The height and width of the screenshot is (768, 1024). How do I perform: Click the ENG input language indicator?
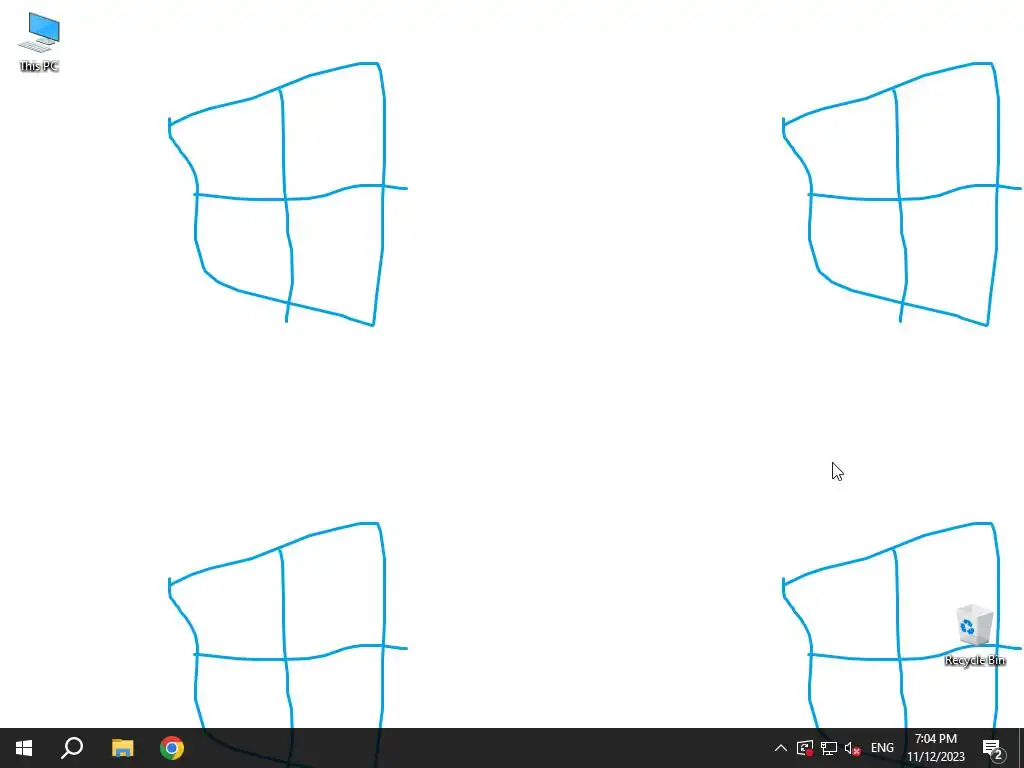(882, 748)
